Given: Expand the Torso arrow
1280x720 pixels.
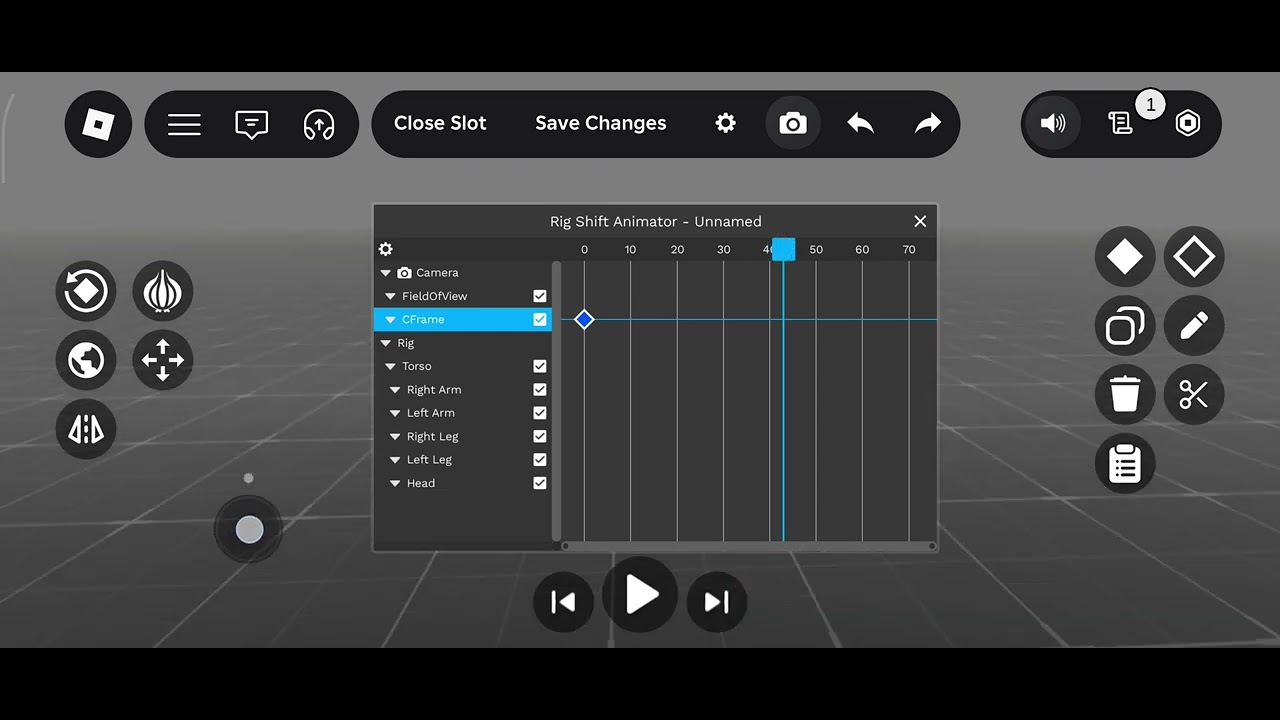Looking at the screenshot, I should (x=391, y=367).
